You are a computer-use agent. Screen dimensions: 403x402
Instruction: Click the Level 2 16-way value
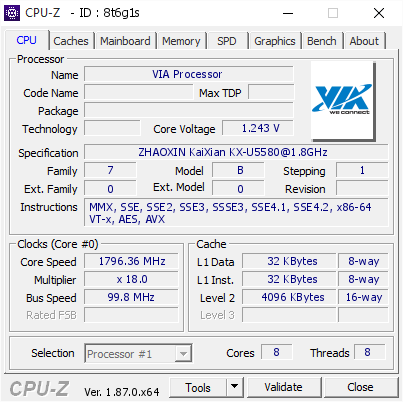[363, 297]
